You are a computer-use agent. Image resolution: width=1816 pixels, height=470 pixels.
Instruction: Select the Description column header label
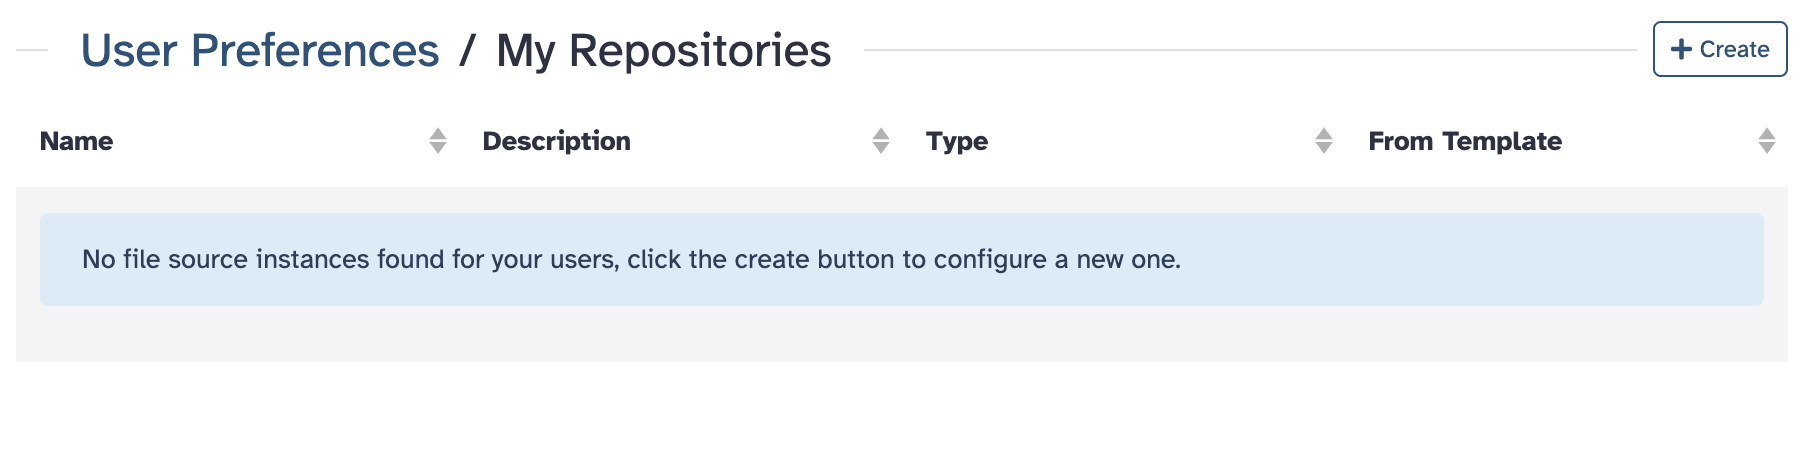[x=556, y=141]
